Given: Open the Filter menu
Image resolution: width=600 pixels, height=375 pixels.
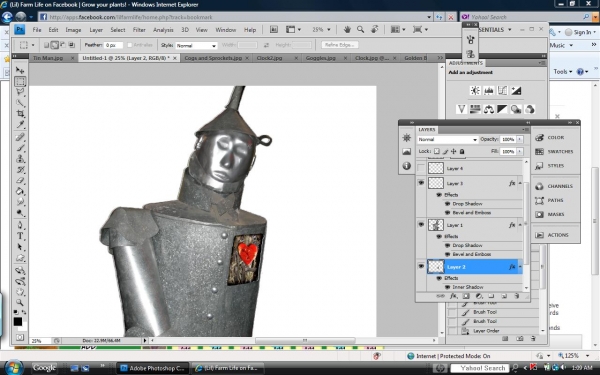Looking at the screenshot, I should pyautogui.click(x=139, y=30).
